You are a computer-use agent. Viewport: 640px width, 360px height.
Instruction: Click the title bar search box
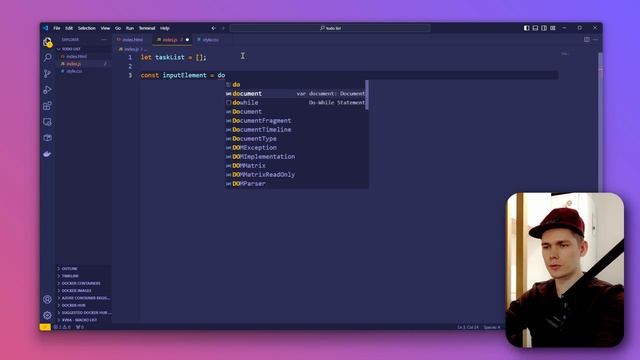coord(330,28)
